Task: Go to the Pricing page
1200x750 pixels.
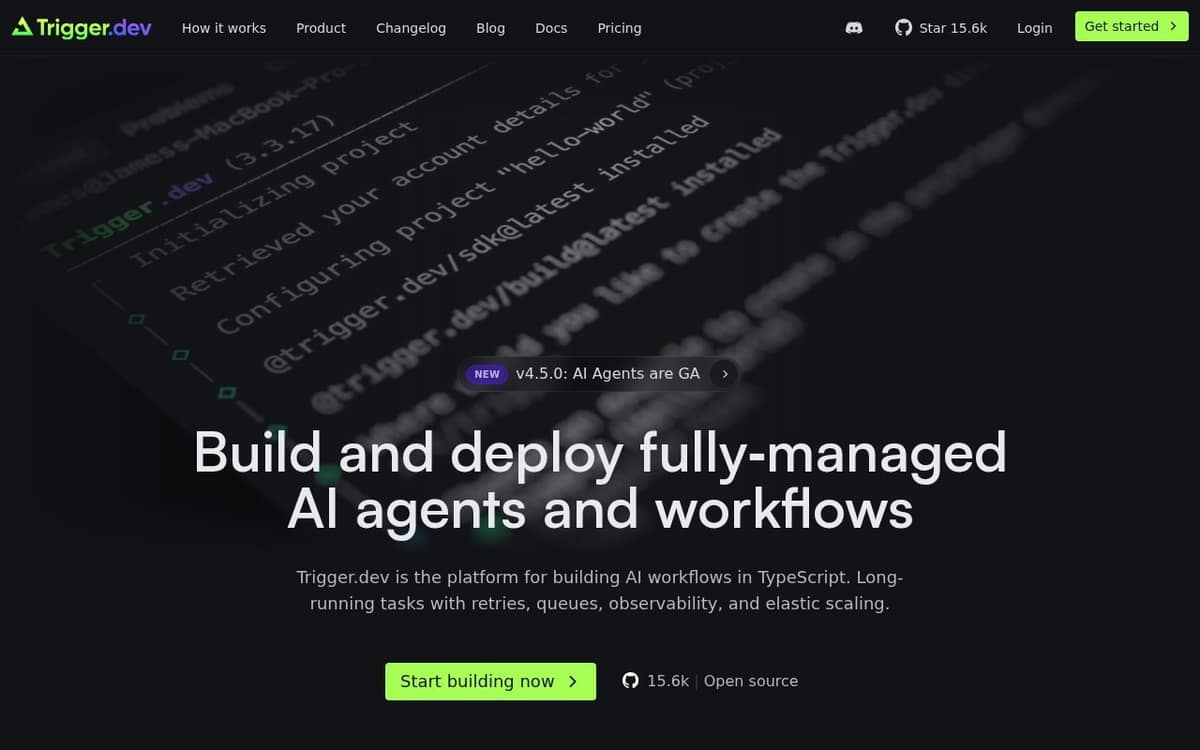Action: (619, 28)
